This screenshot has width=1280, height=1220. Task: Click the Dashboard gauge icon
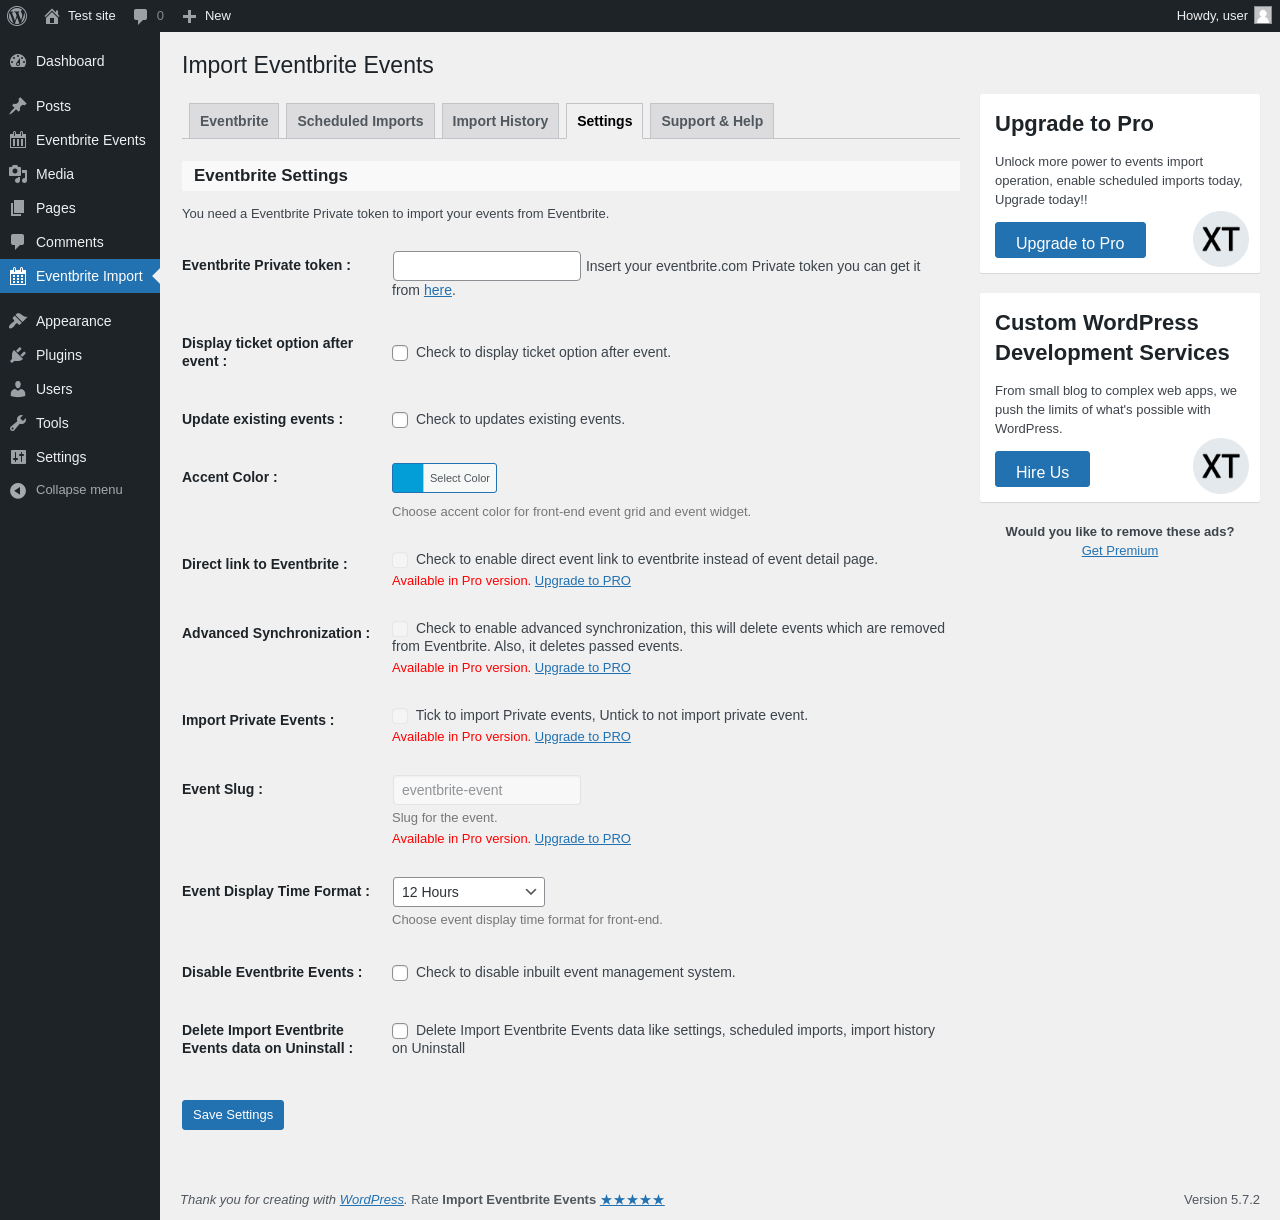(x=18, y=61)
